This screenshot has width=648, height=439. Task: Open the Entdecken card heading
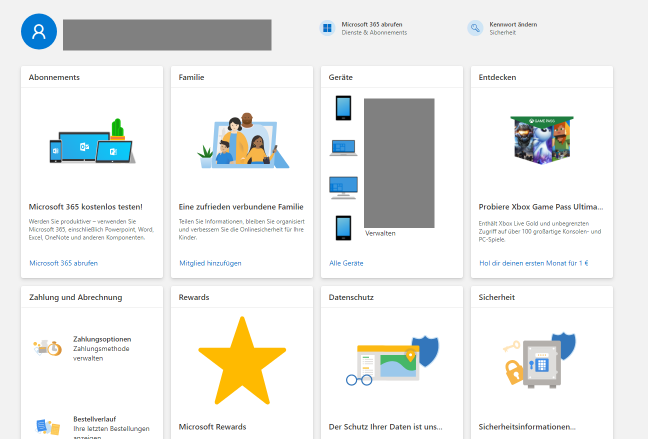[x=497, y=77]
